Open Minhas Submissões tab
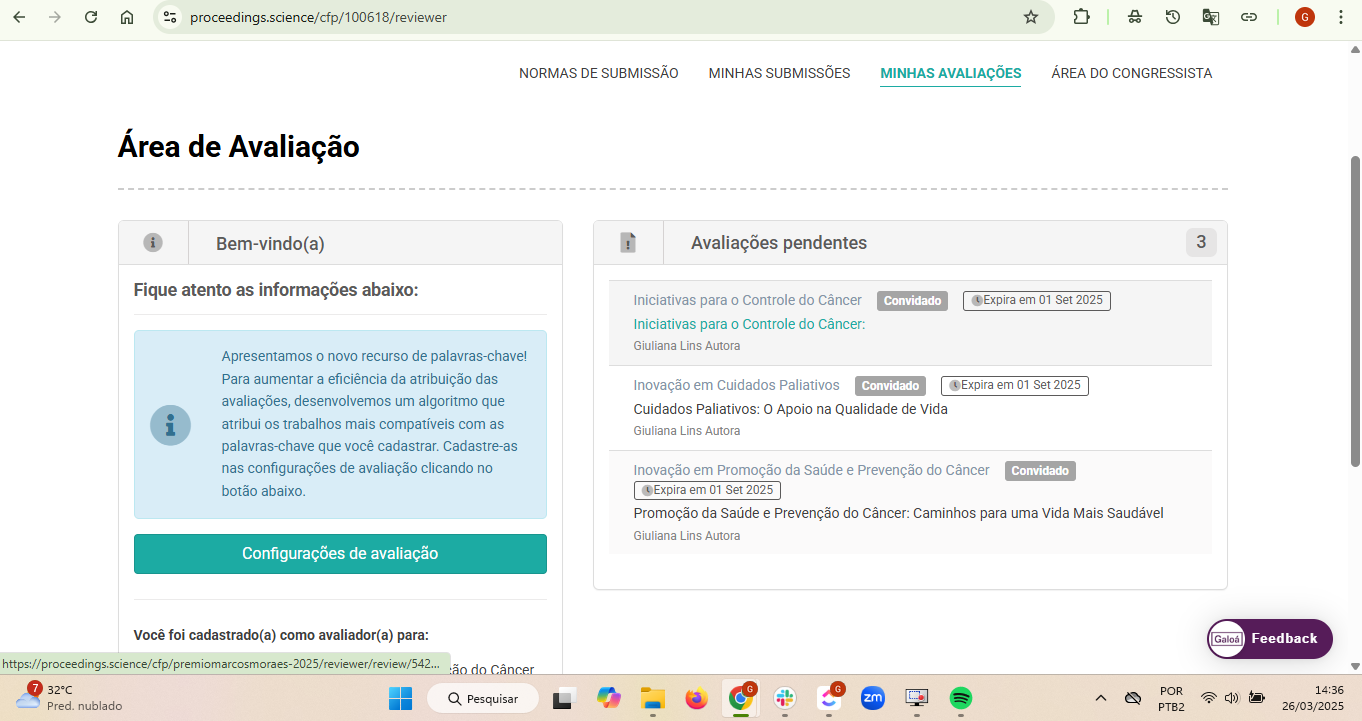This screenshot has height=721, width=1362. click(x=779, y=73)
